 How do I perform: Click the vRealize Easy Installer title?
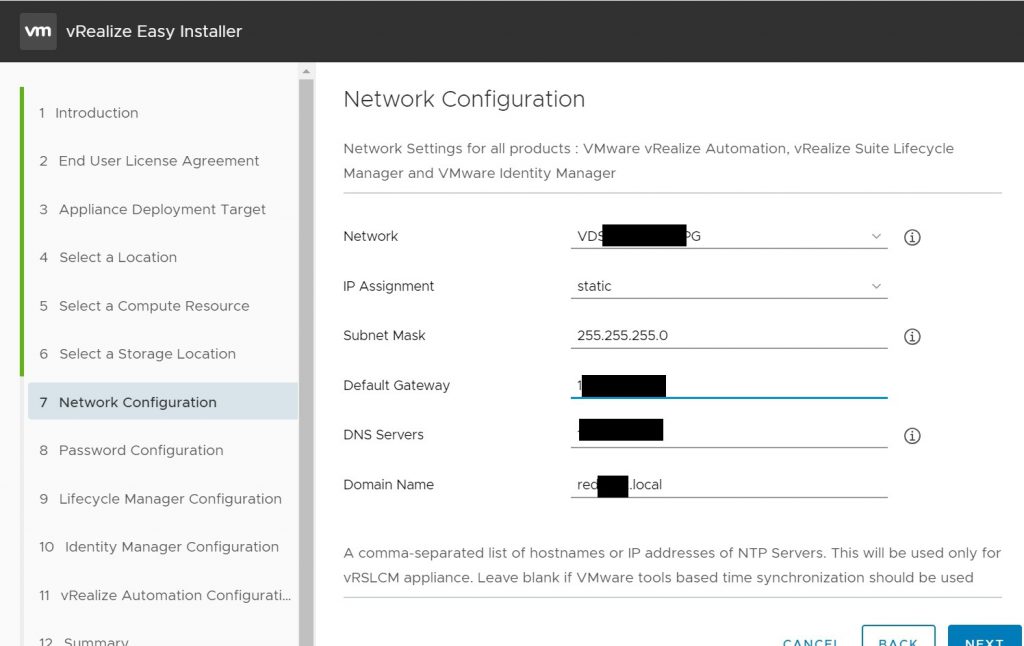(x=154, y=31)
